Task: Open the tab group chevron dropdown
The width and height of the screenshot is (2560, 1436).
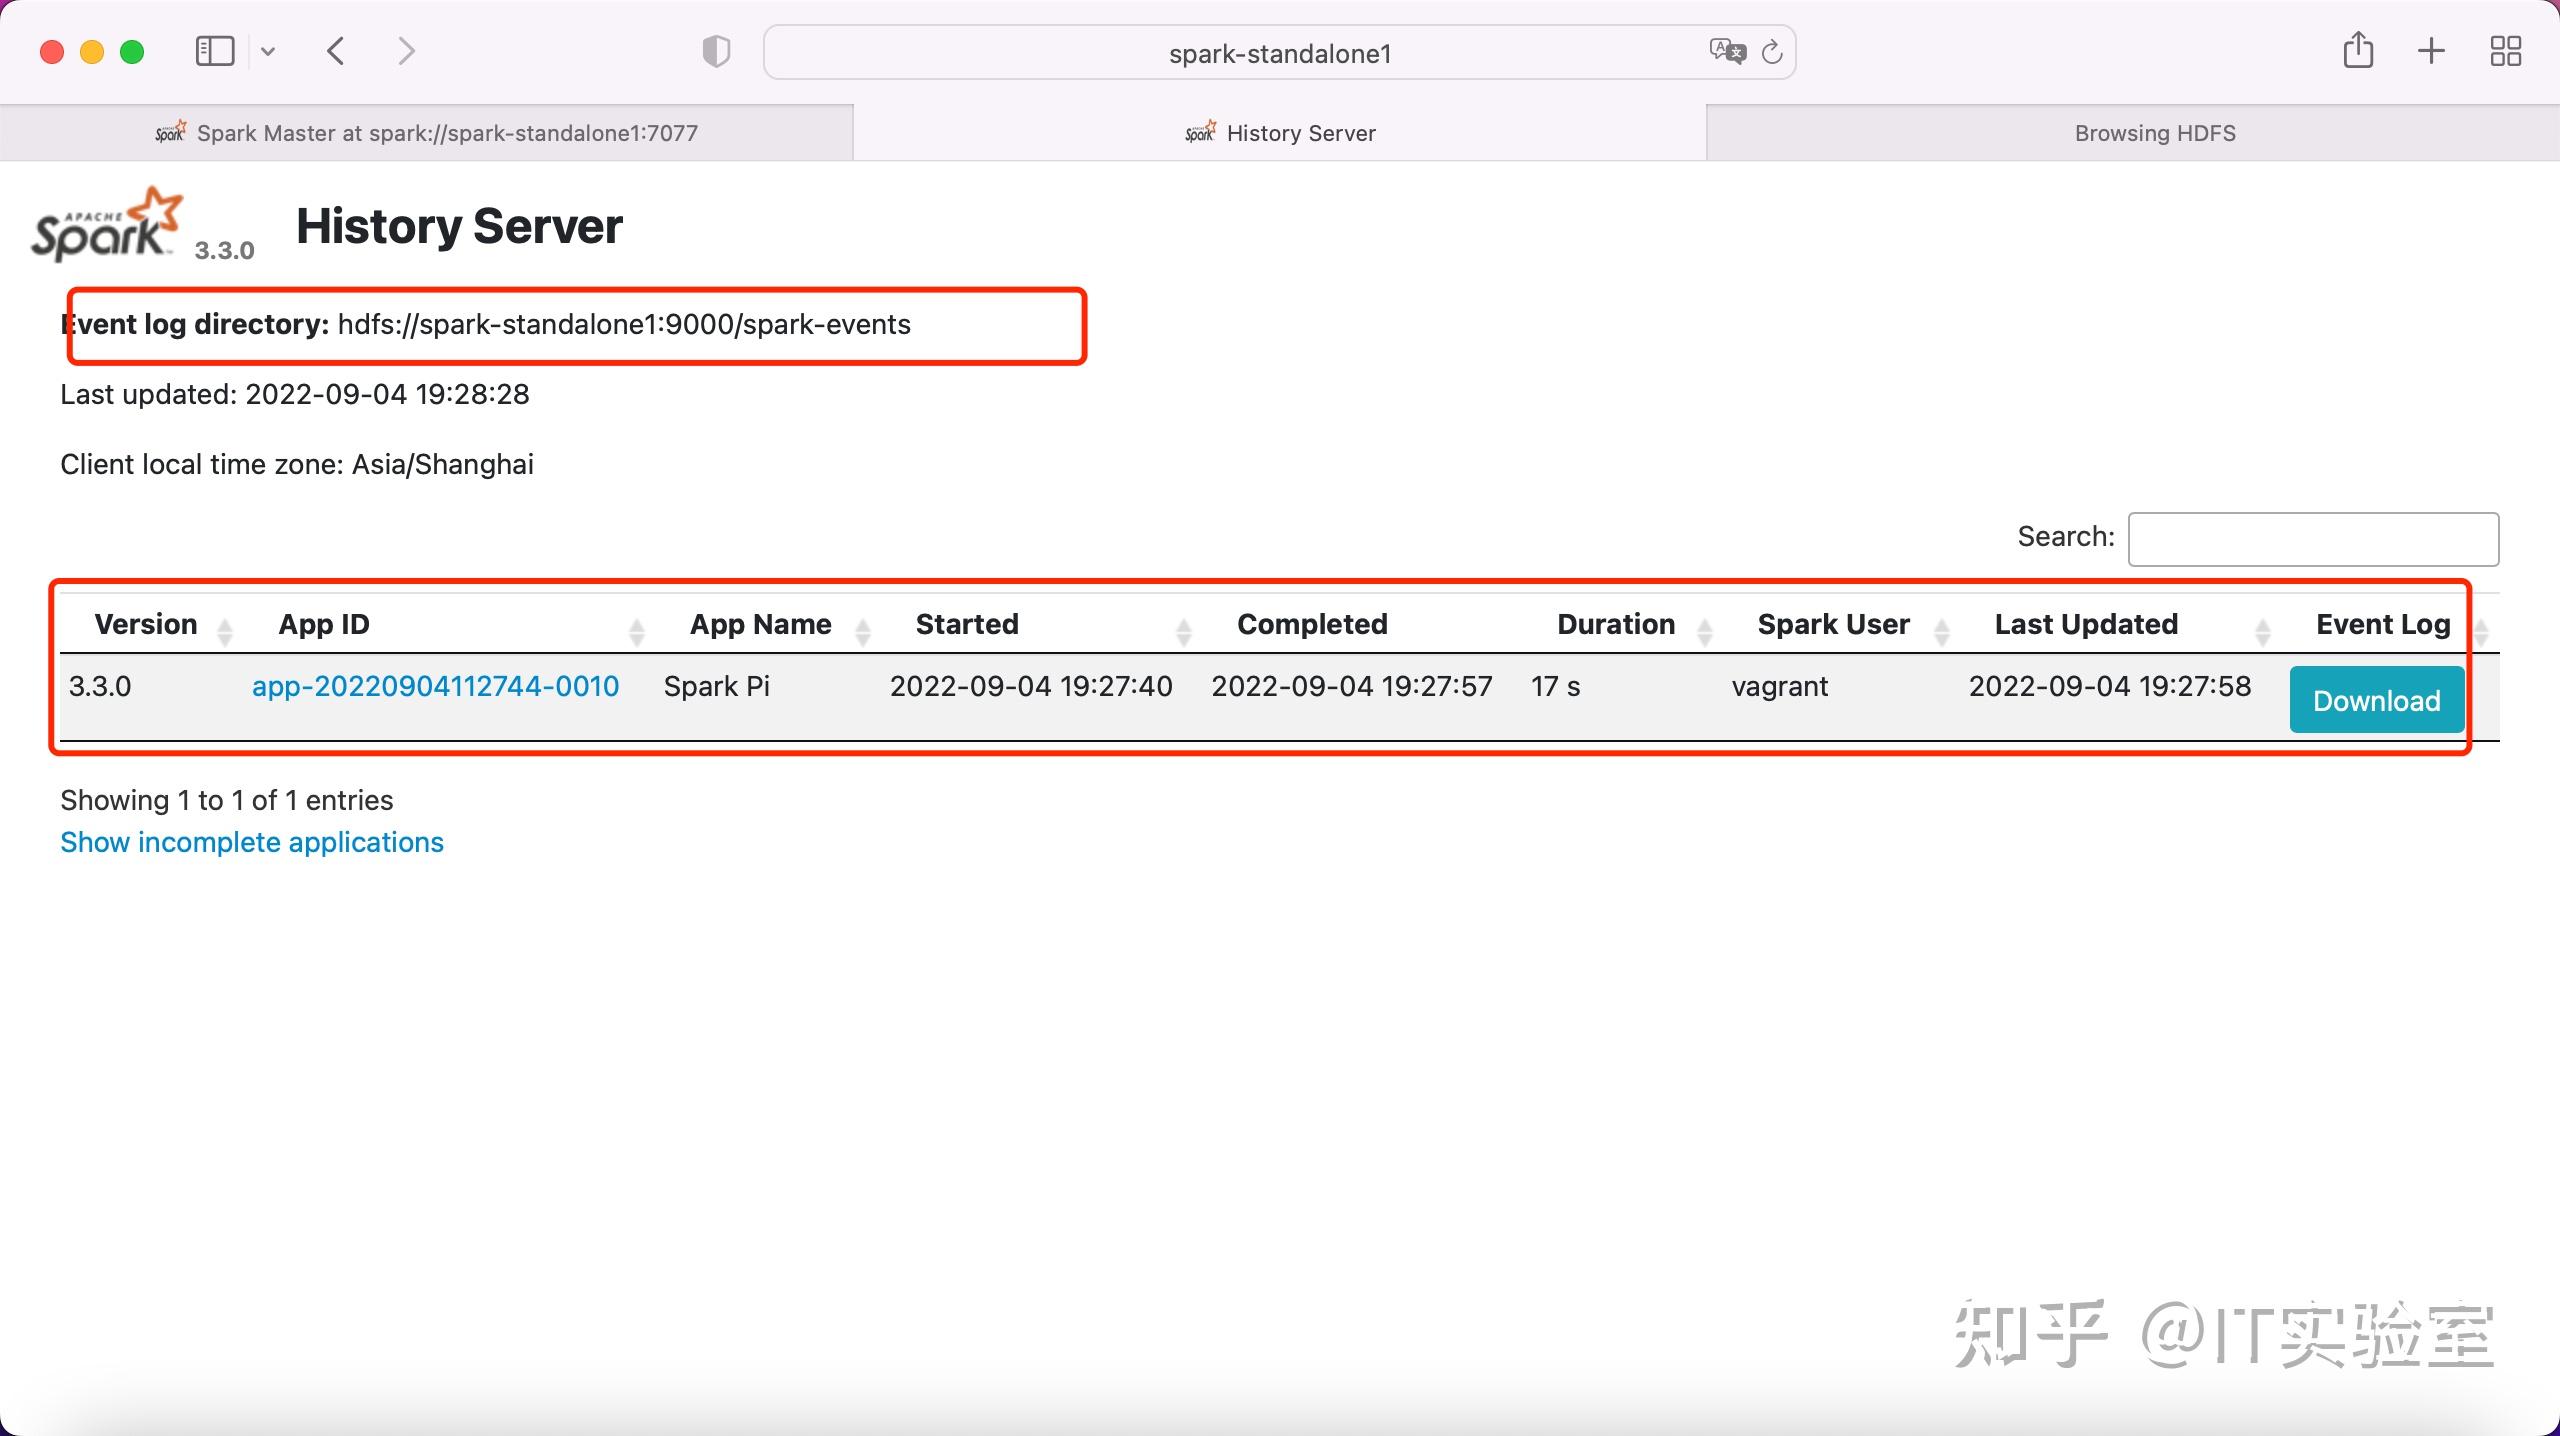Action: (267, 50)
